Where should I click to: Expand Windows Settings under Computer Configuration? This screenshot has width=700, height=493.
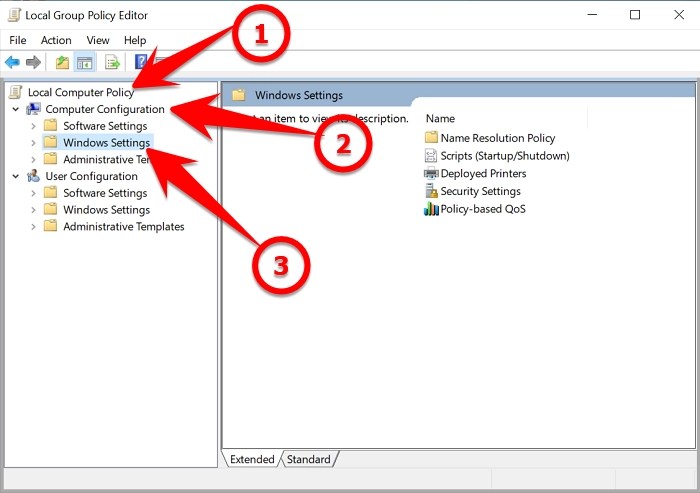pyautogui.click(x=33, y=143)
